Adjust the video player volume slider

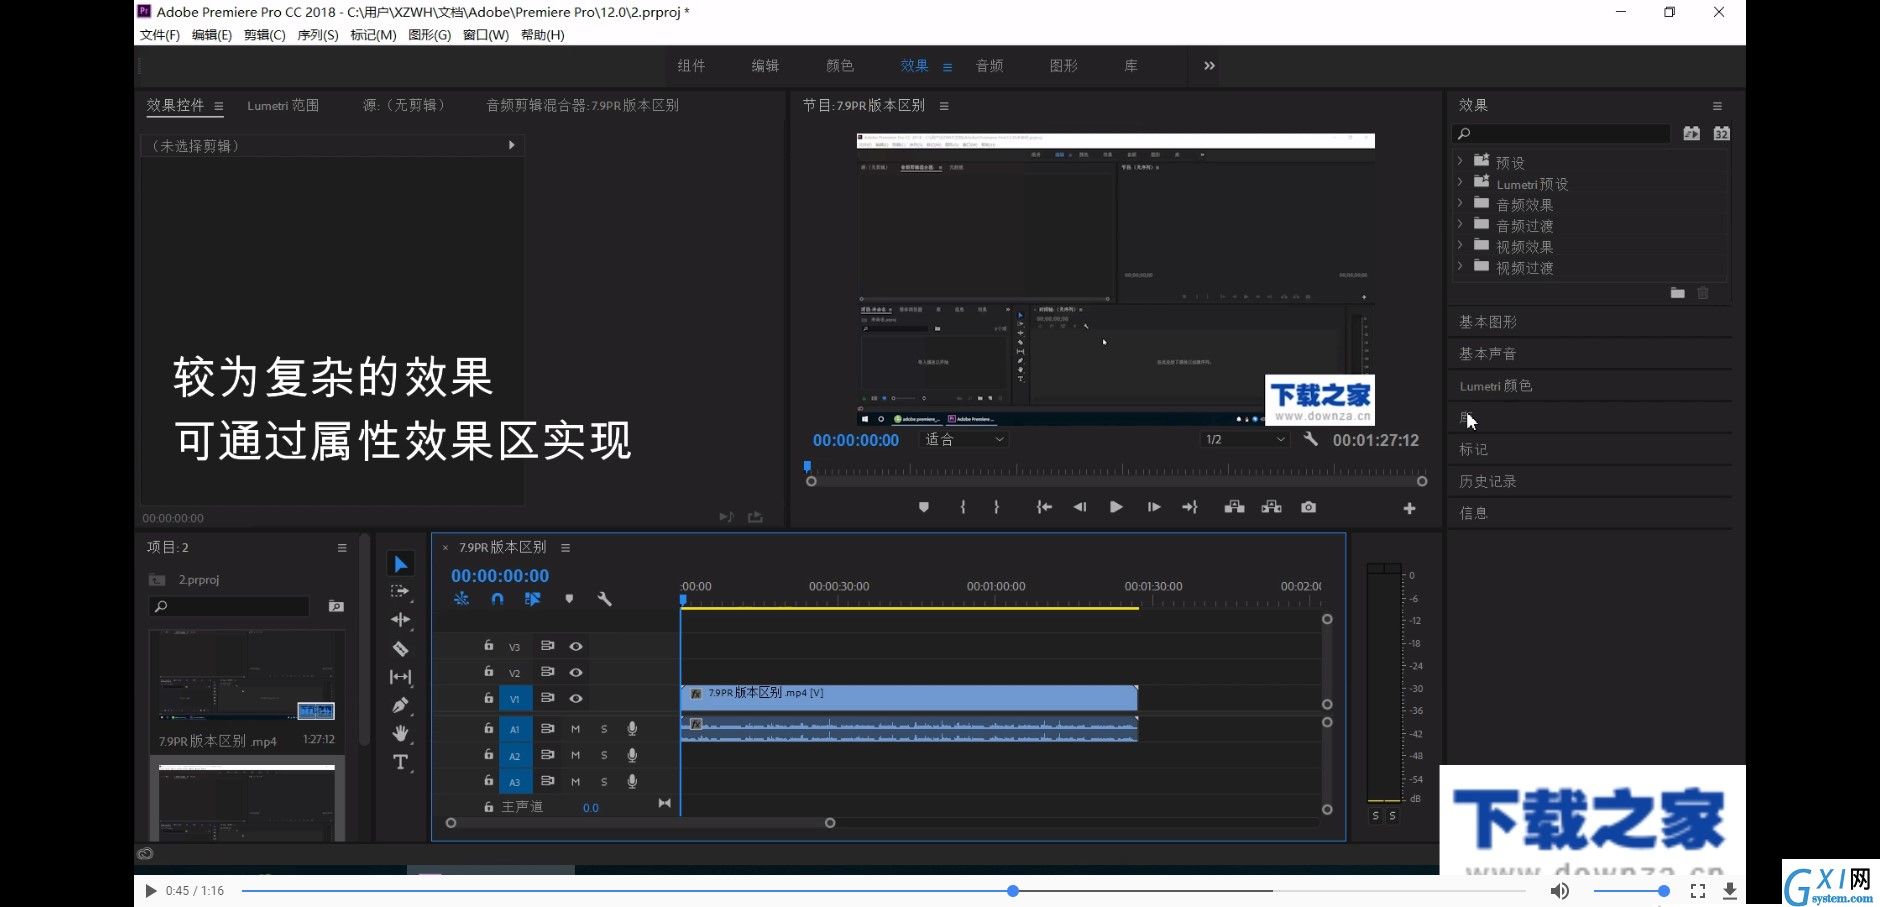tap(1663, 890)
